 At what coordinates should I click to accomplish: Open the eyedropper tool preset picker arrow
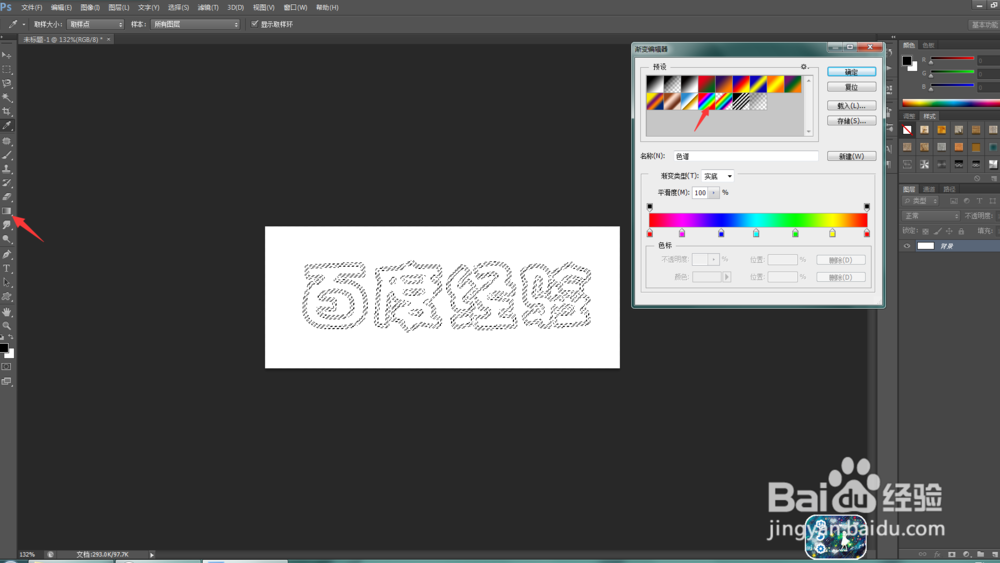click(24, 24)
